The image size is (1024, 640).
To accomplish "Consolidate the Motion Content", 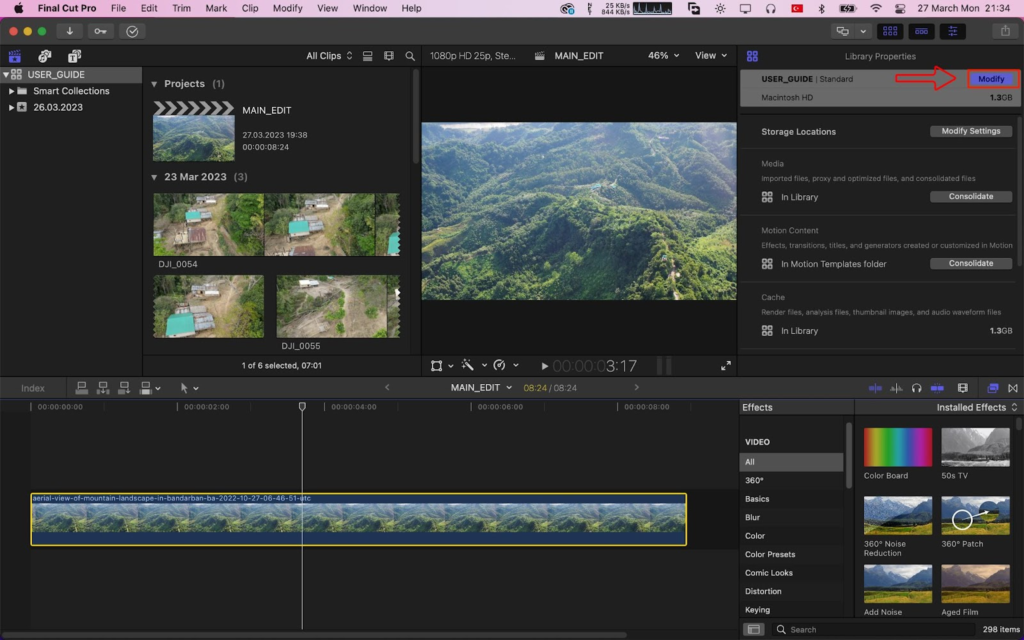I will [971, 263].
